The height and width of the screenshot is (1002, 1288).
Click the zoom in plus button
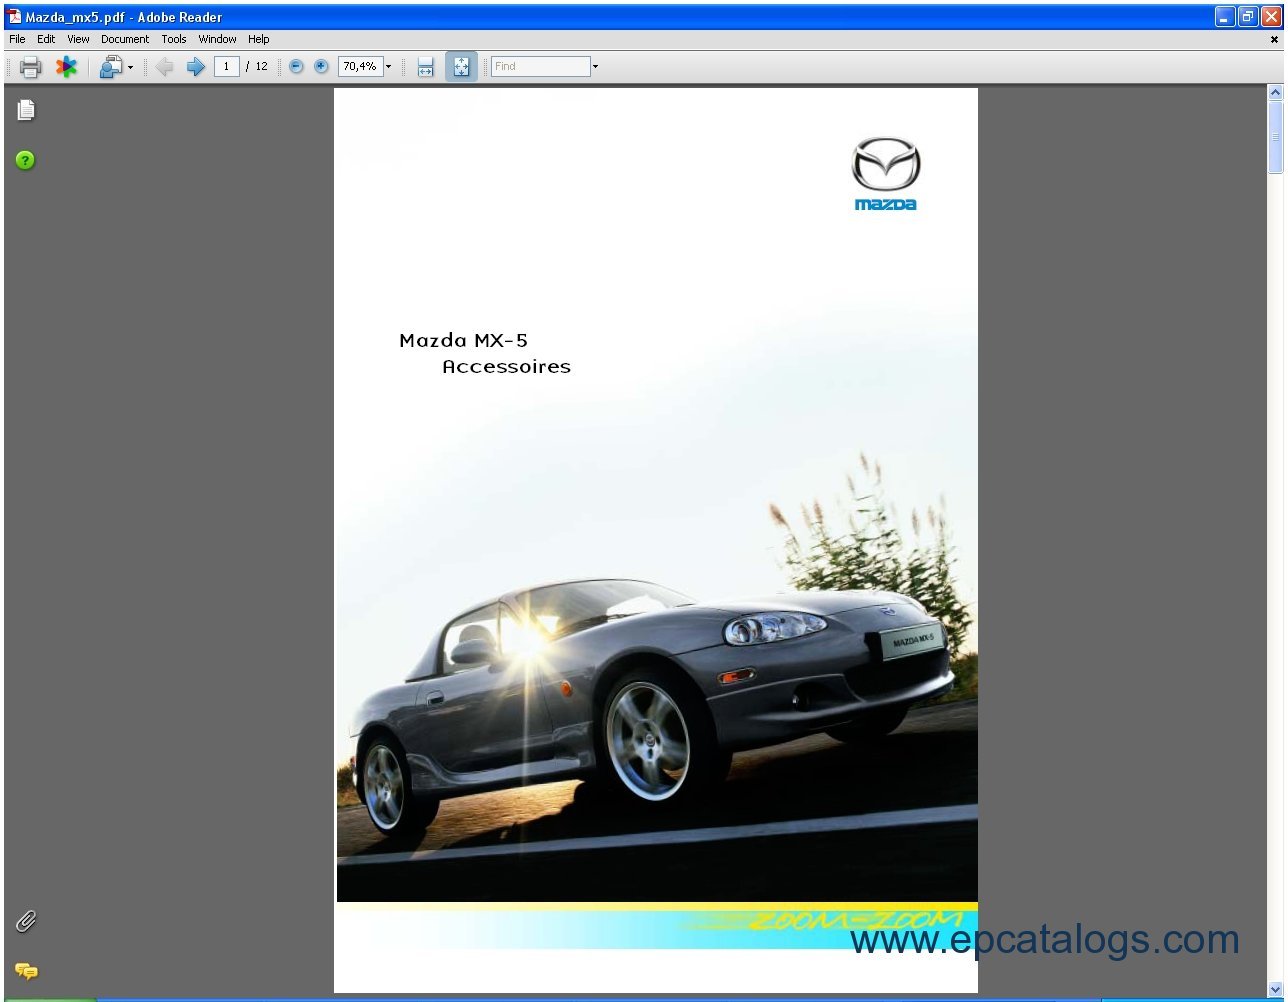pos(321,67)
